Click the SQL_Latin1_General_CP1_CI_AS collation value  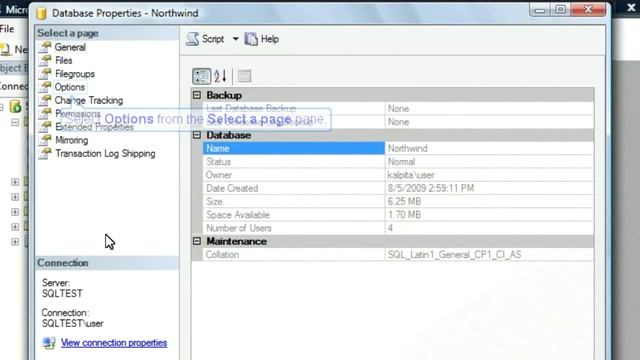454,255
